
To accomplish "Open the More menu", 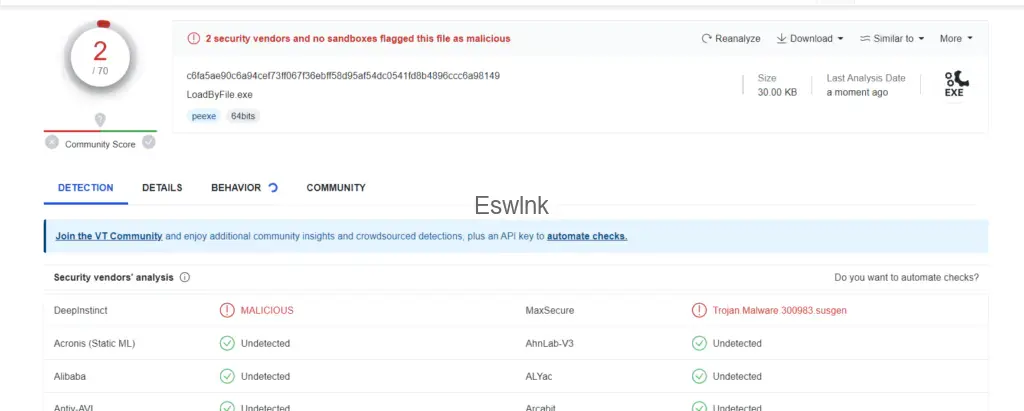I will (x=955, y=39).
